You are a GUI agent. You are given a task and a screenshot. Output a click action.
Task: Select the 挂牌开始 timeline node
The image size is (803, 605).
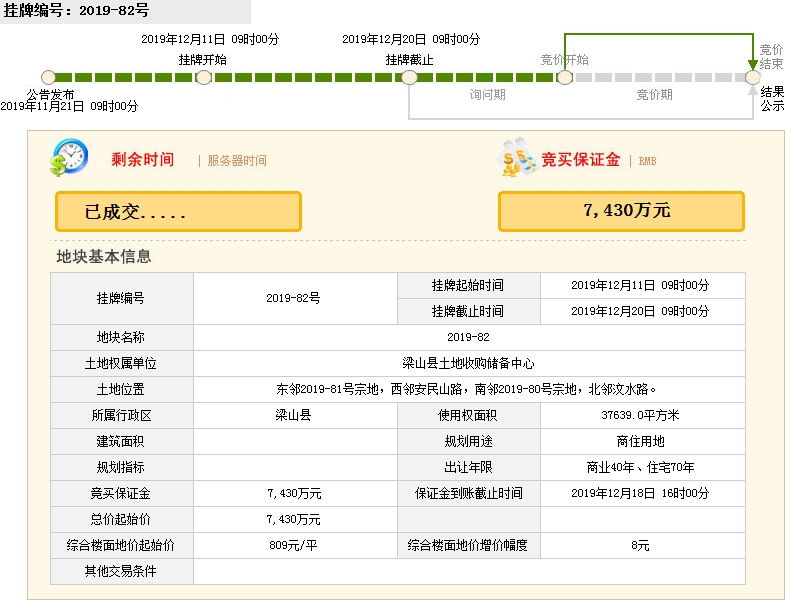click(x=204, y=77)
